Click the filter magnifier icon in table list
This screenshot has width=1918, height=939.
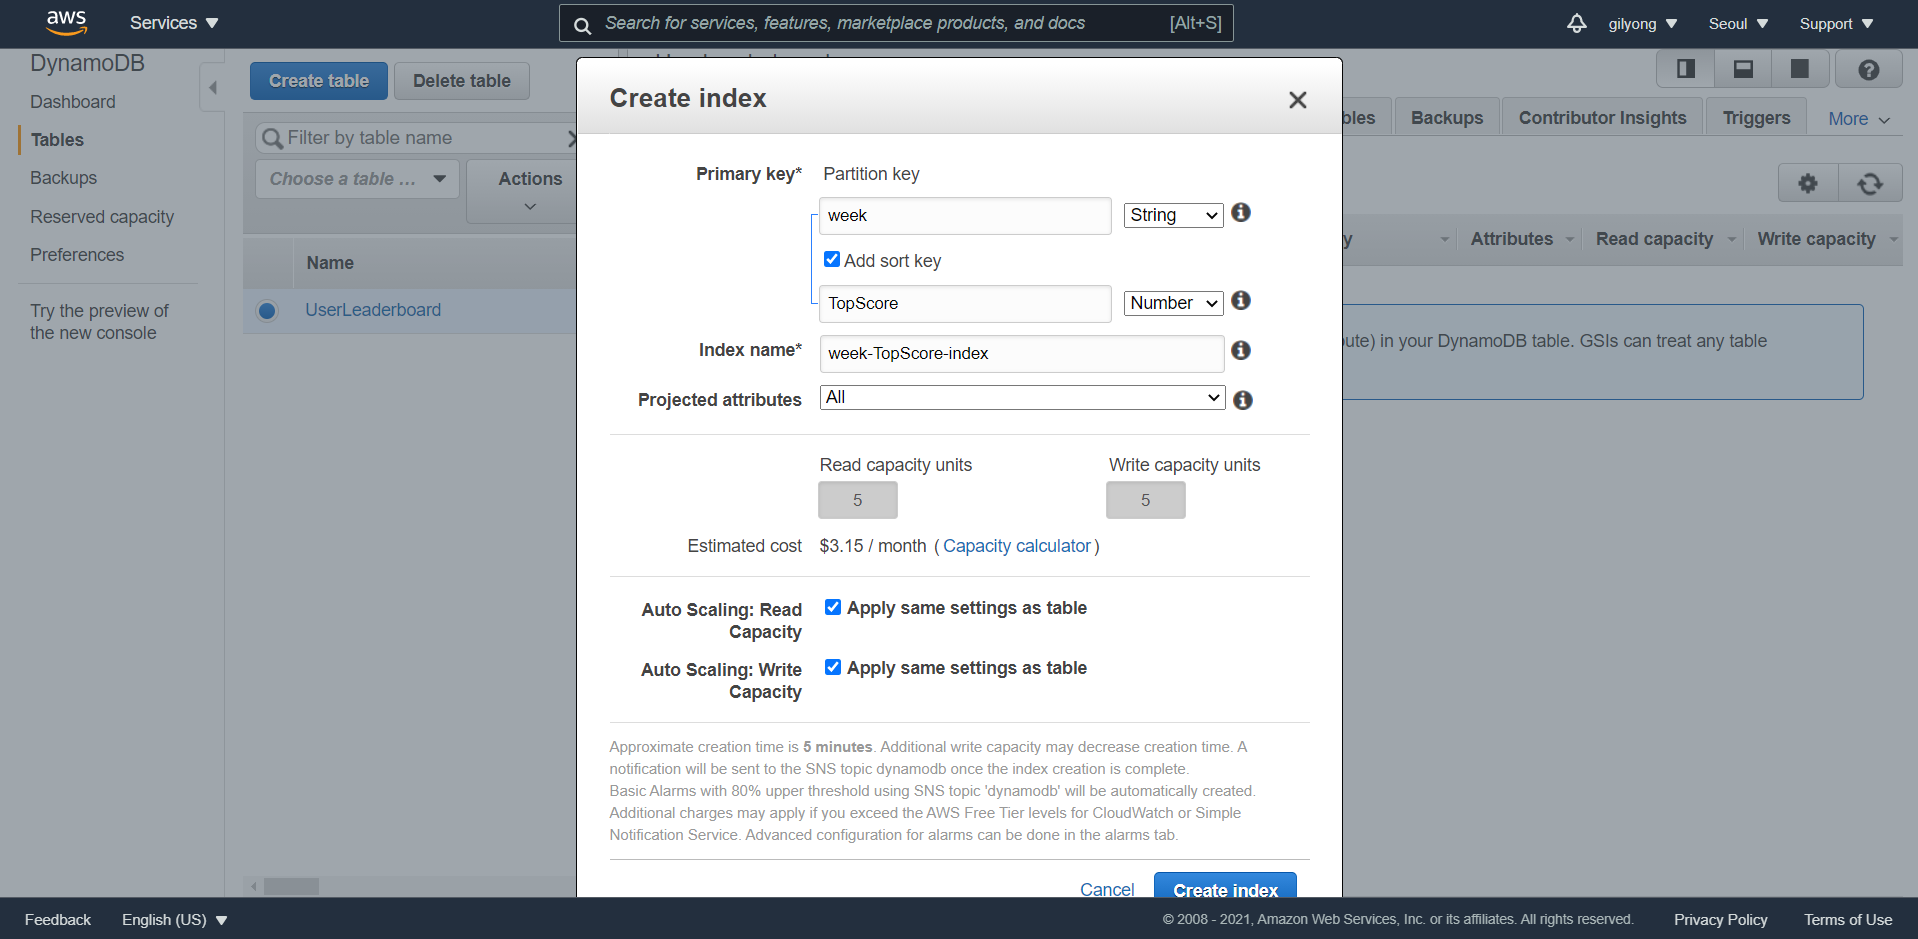[272, 138]
